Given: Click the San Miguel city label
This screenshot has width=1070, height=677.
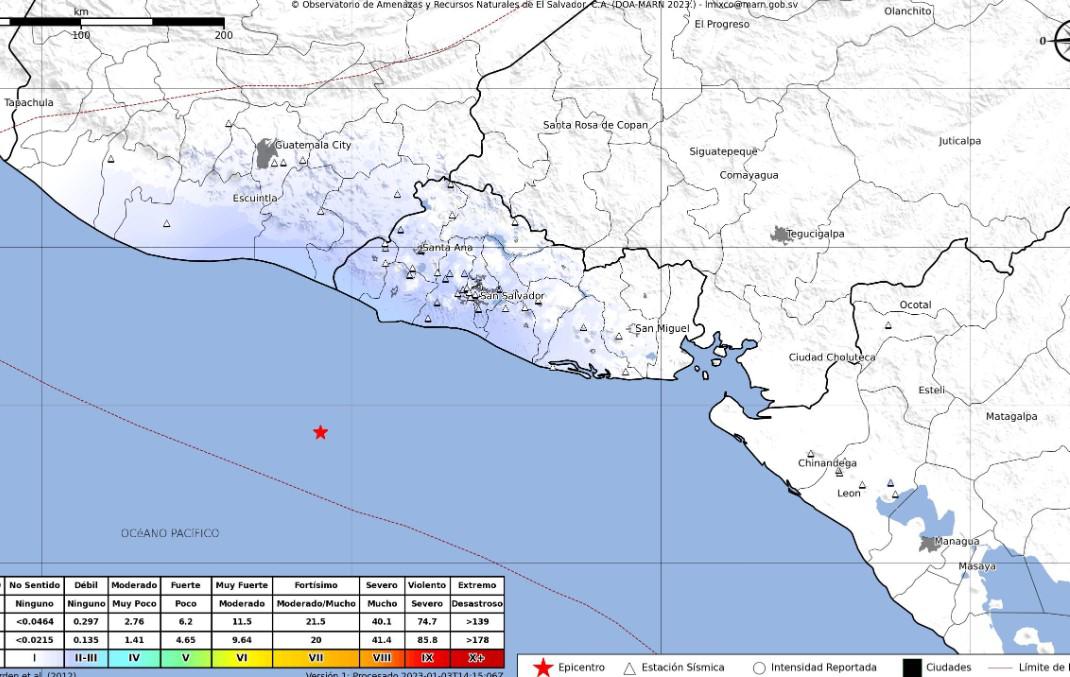Looking at the screenshot, I should [x=662, y=329].
